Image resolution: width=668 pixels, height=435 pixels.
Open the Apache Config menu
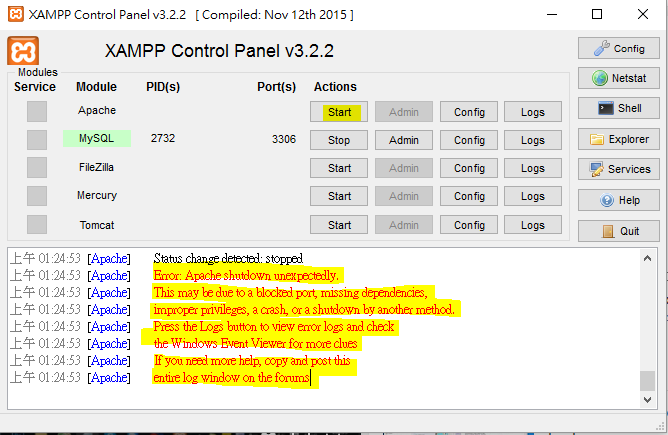click(469, 112)
